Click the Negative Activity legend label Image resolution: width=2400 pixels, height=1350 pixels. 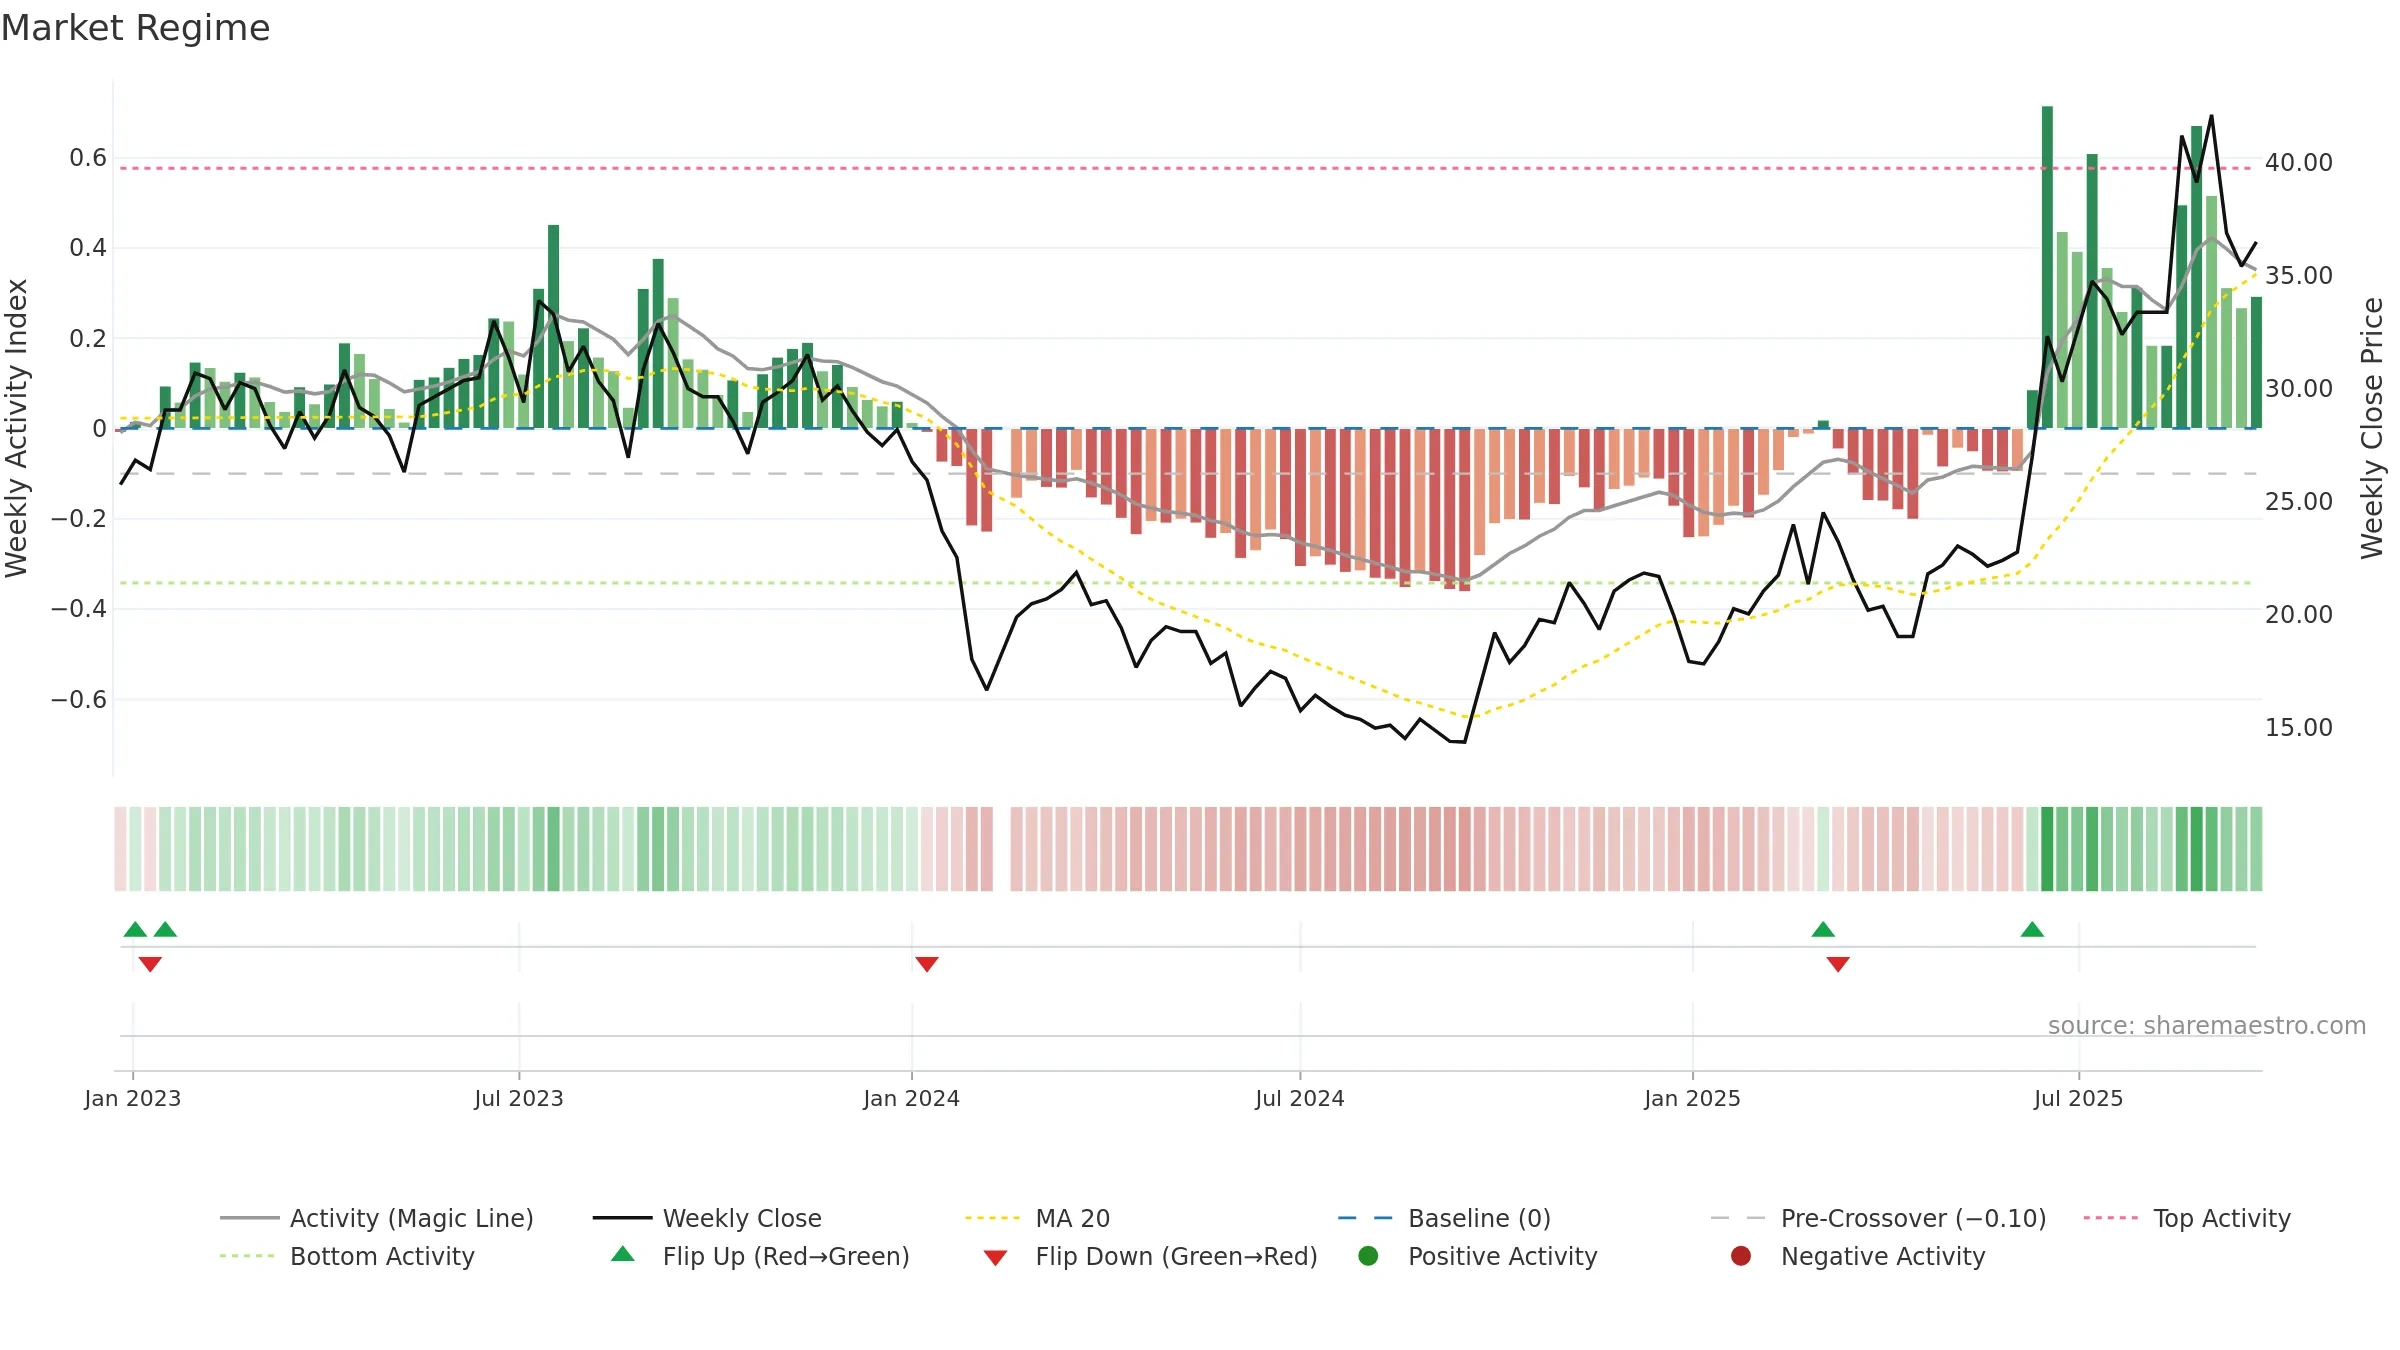coord(1883,1256)
